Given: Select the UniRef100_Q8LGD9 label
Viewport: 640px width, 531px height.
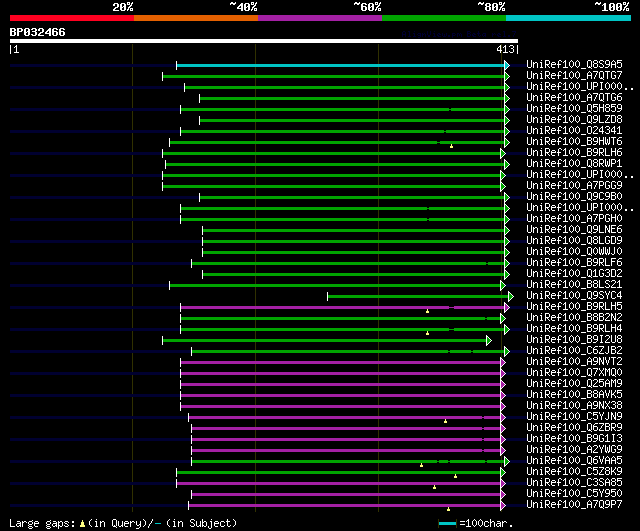Looking at the screenshot, I should tap(574, 241).
